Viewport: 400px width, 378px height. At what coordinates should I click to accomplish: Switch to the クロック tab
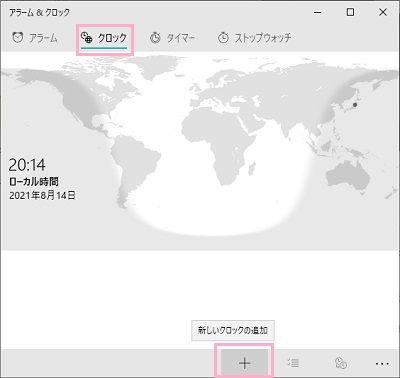(x=104, y=38)
